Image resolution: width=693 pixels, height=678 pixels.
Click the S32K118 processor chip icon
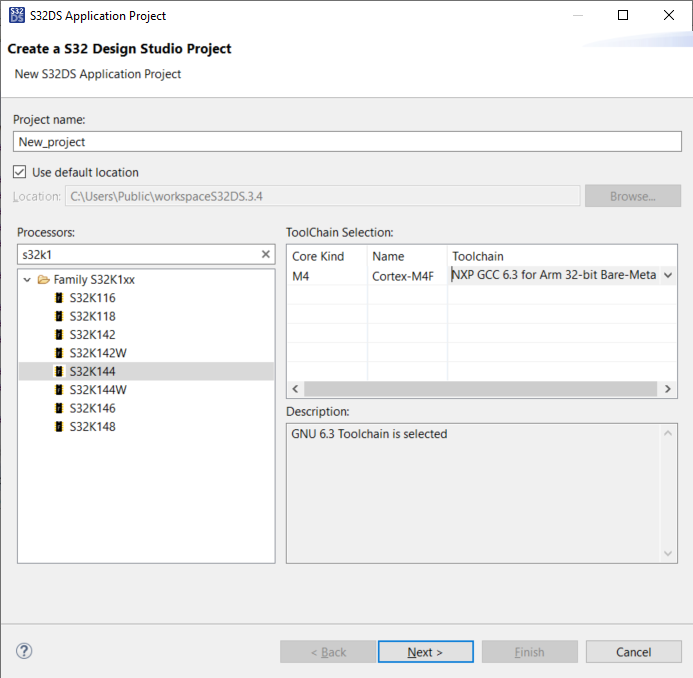(x=60, y=316)
